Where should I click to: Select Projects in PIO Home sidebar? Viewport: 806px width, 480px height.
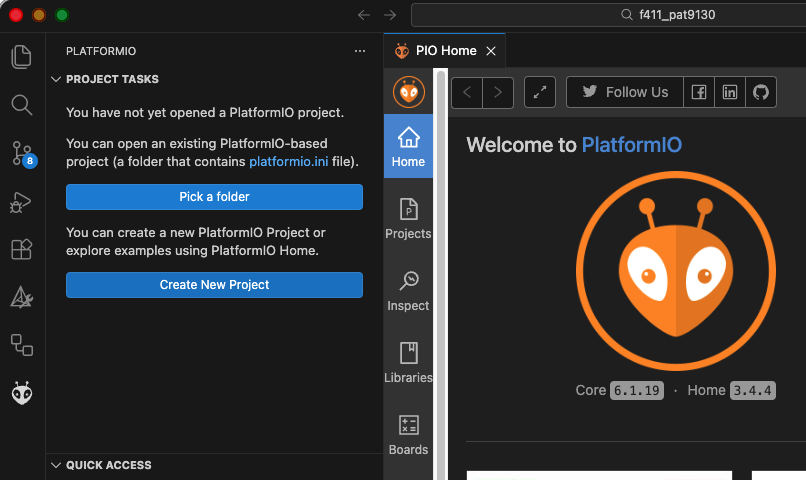[x=408, y=219]
